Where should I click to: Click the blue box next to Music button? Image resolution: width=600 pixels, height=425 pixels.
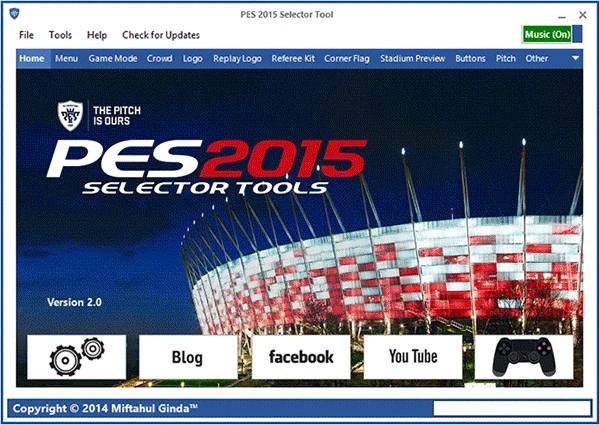point(577,34)
